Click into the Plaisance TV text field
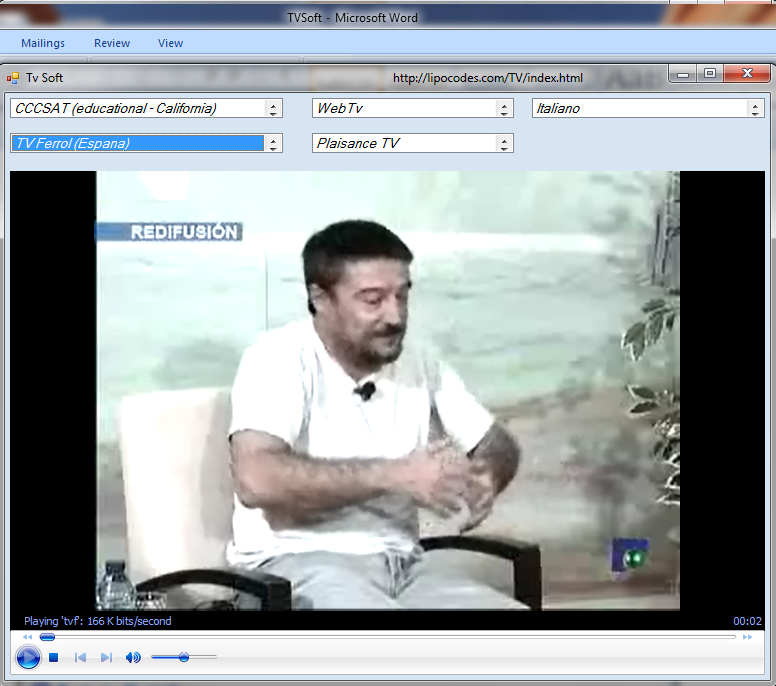Image resolution: width=776 pixels, height=686 pixels. point(404,144)
